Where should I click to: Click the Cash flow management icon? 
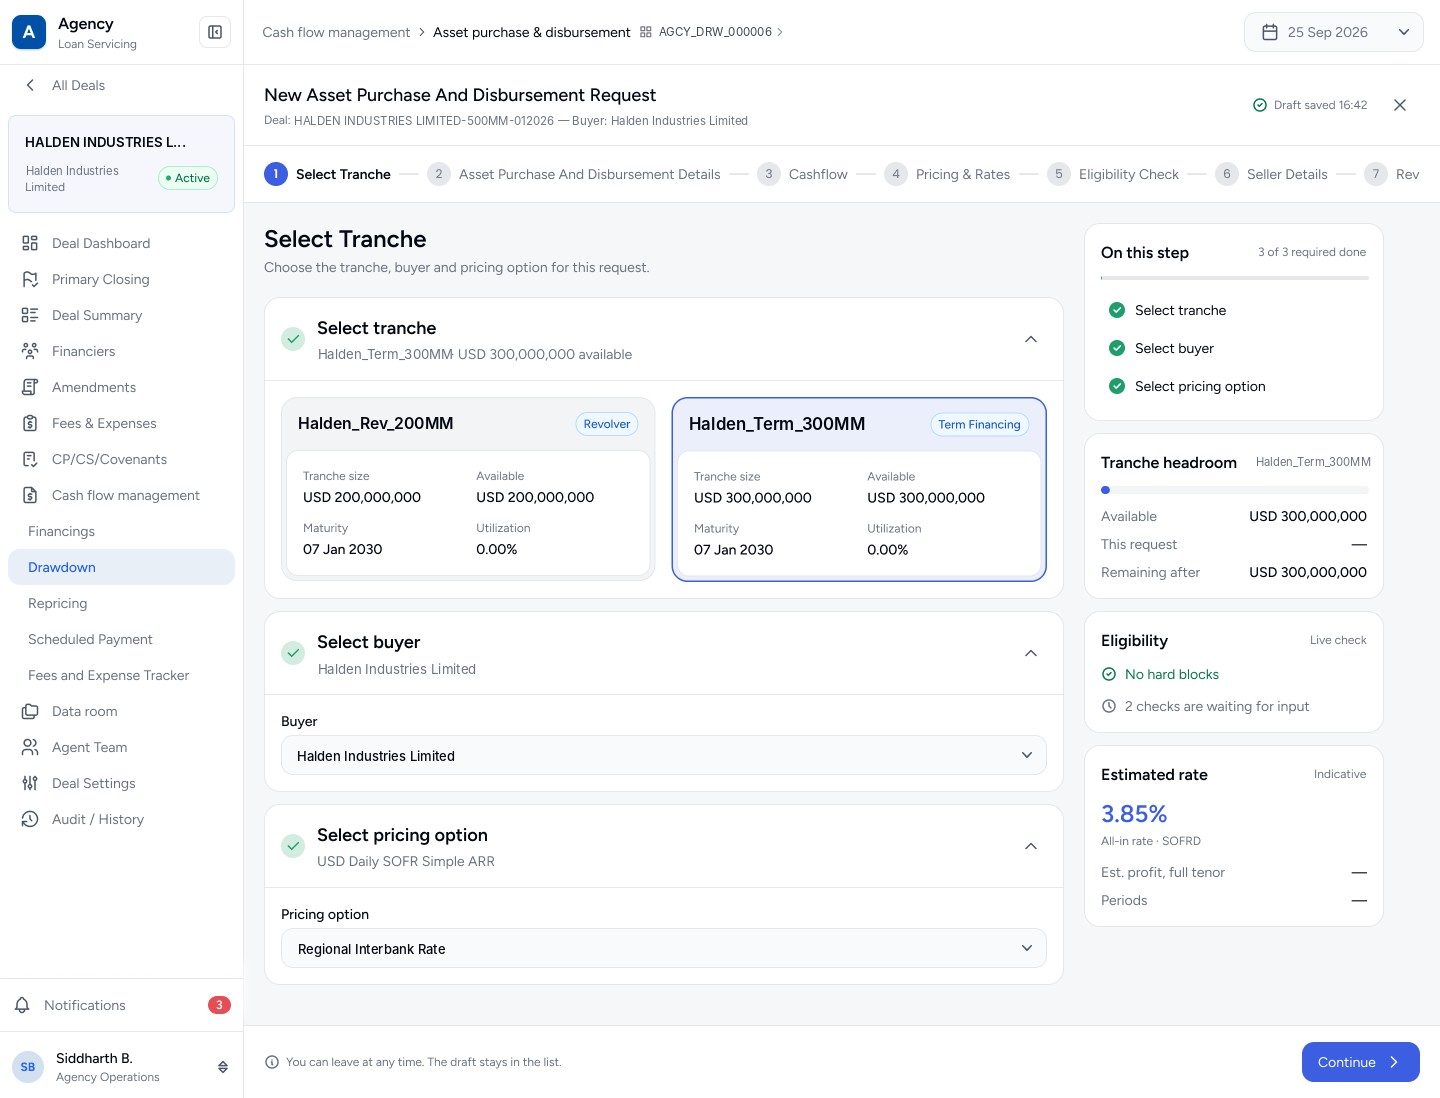pos(30,495)
